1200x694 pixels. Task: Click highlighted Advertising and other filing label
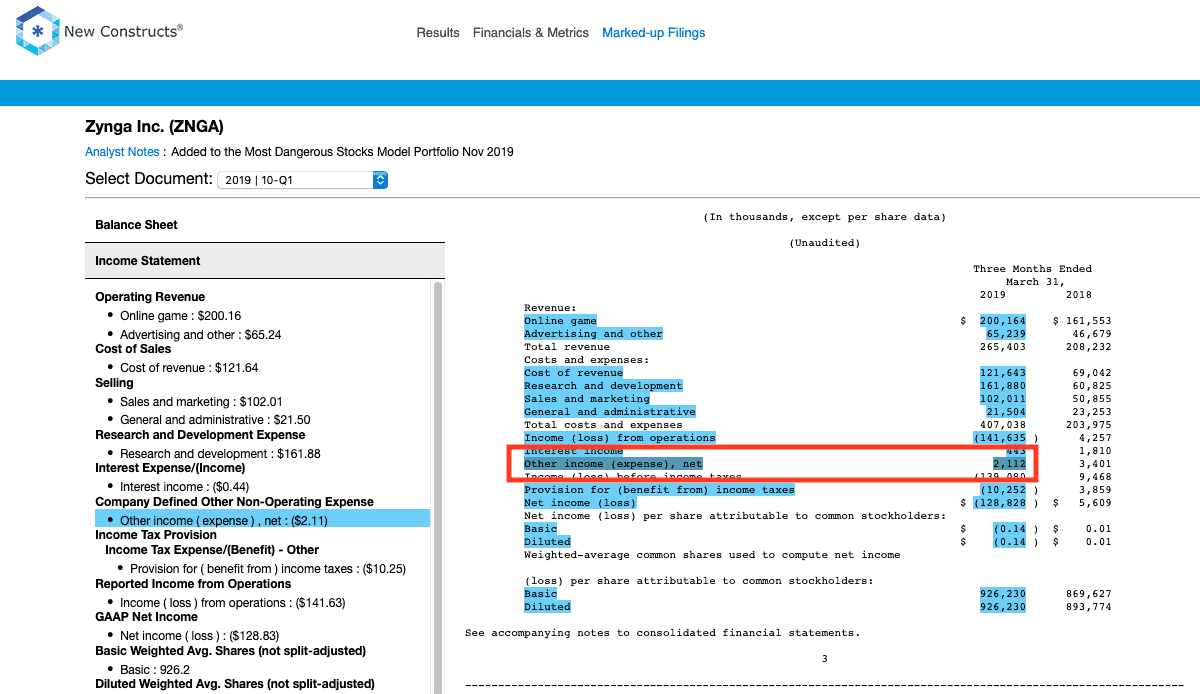(x=593, y=334)
